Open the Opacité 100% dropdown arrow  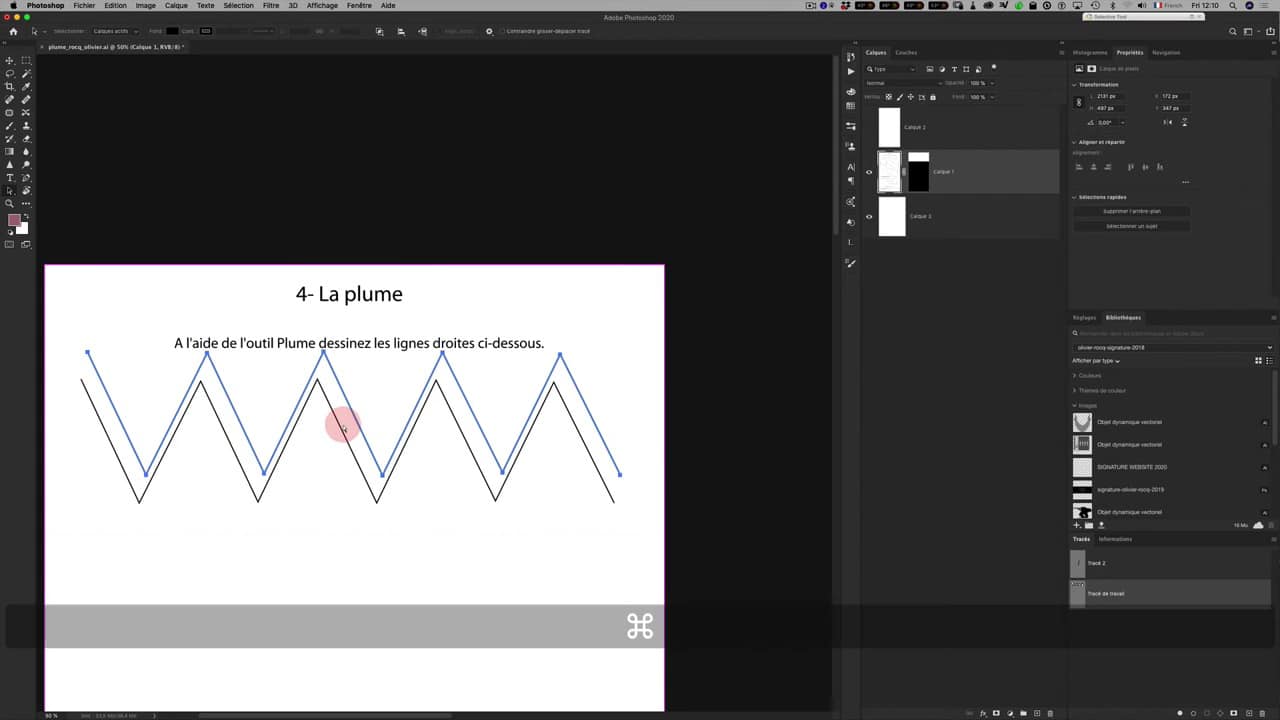[991, 83]
